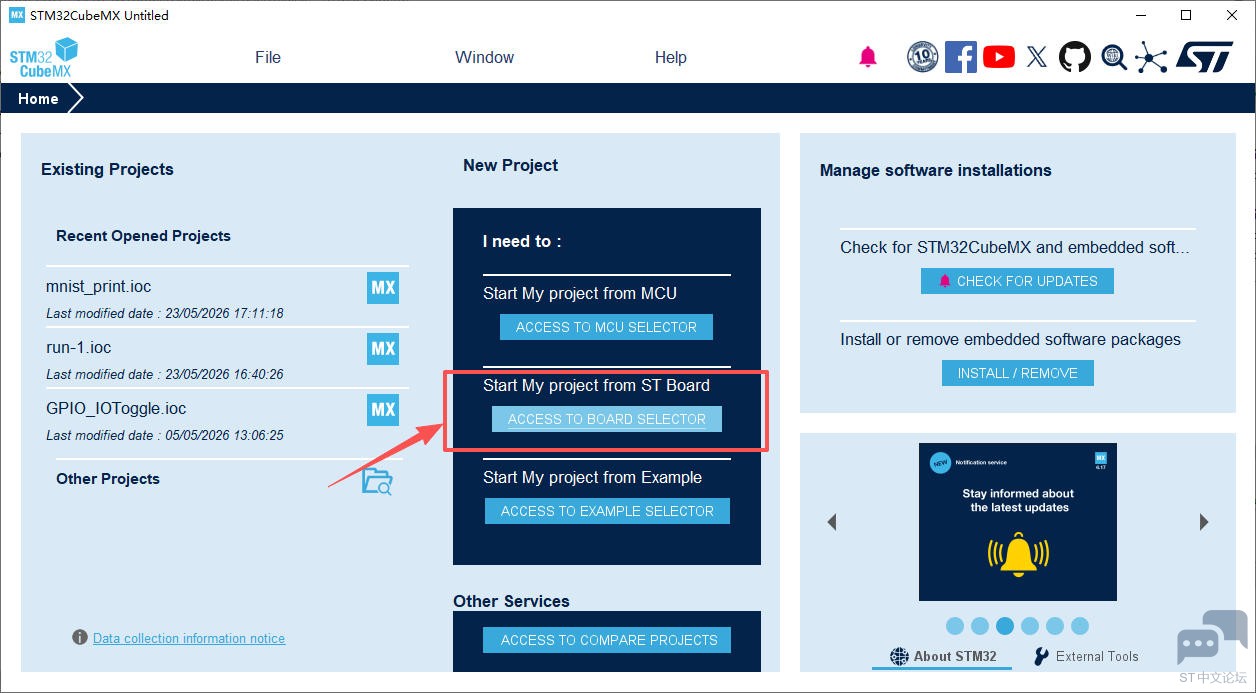
Task: Open recent project run-1.ioc
Action: point(78,347)
